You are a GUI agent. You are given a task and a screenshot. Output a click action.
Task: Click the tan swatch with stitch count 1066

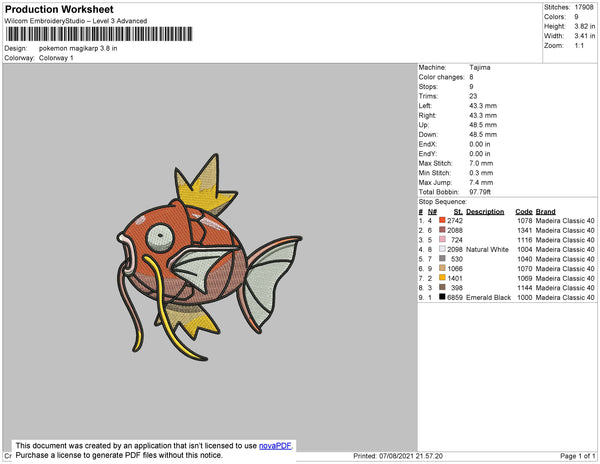coord(442,268)
